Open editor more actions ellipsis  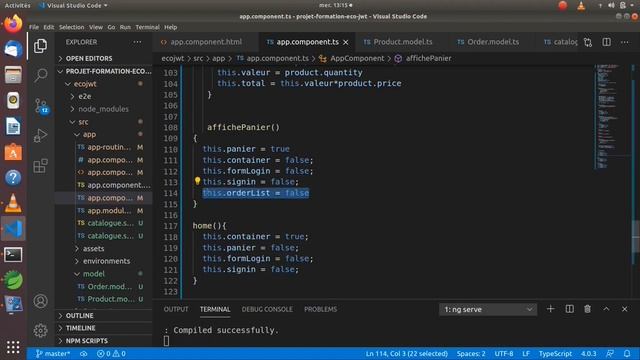[x=624, y=42]
